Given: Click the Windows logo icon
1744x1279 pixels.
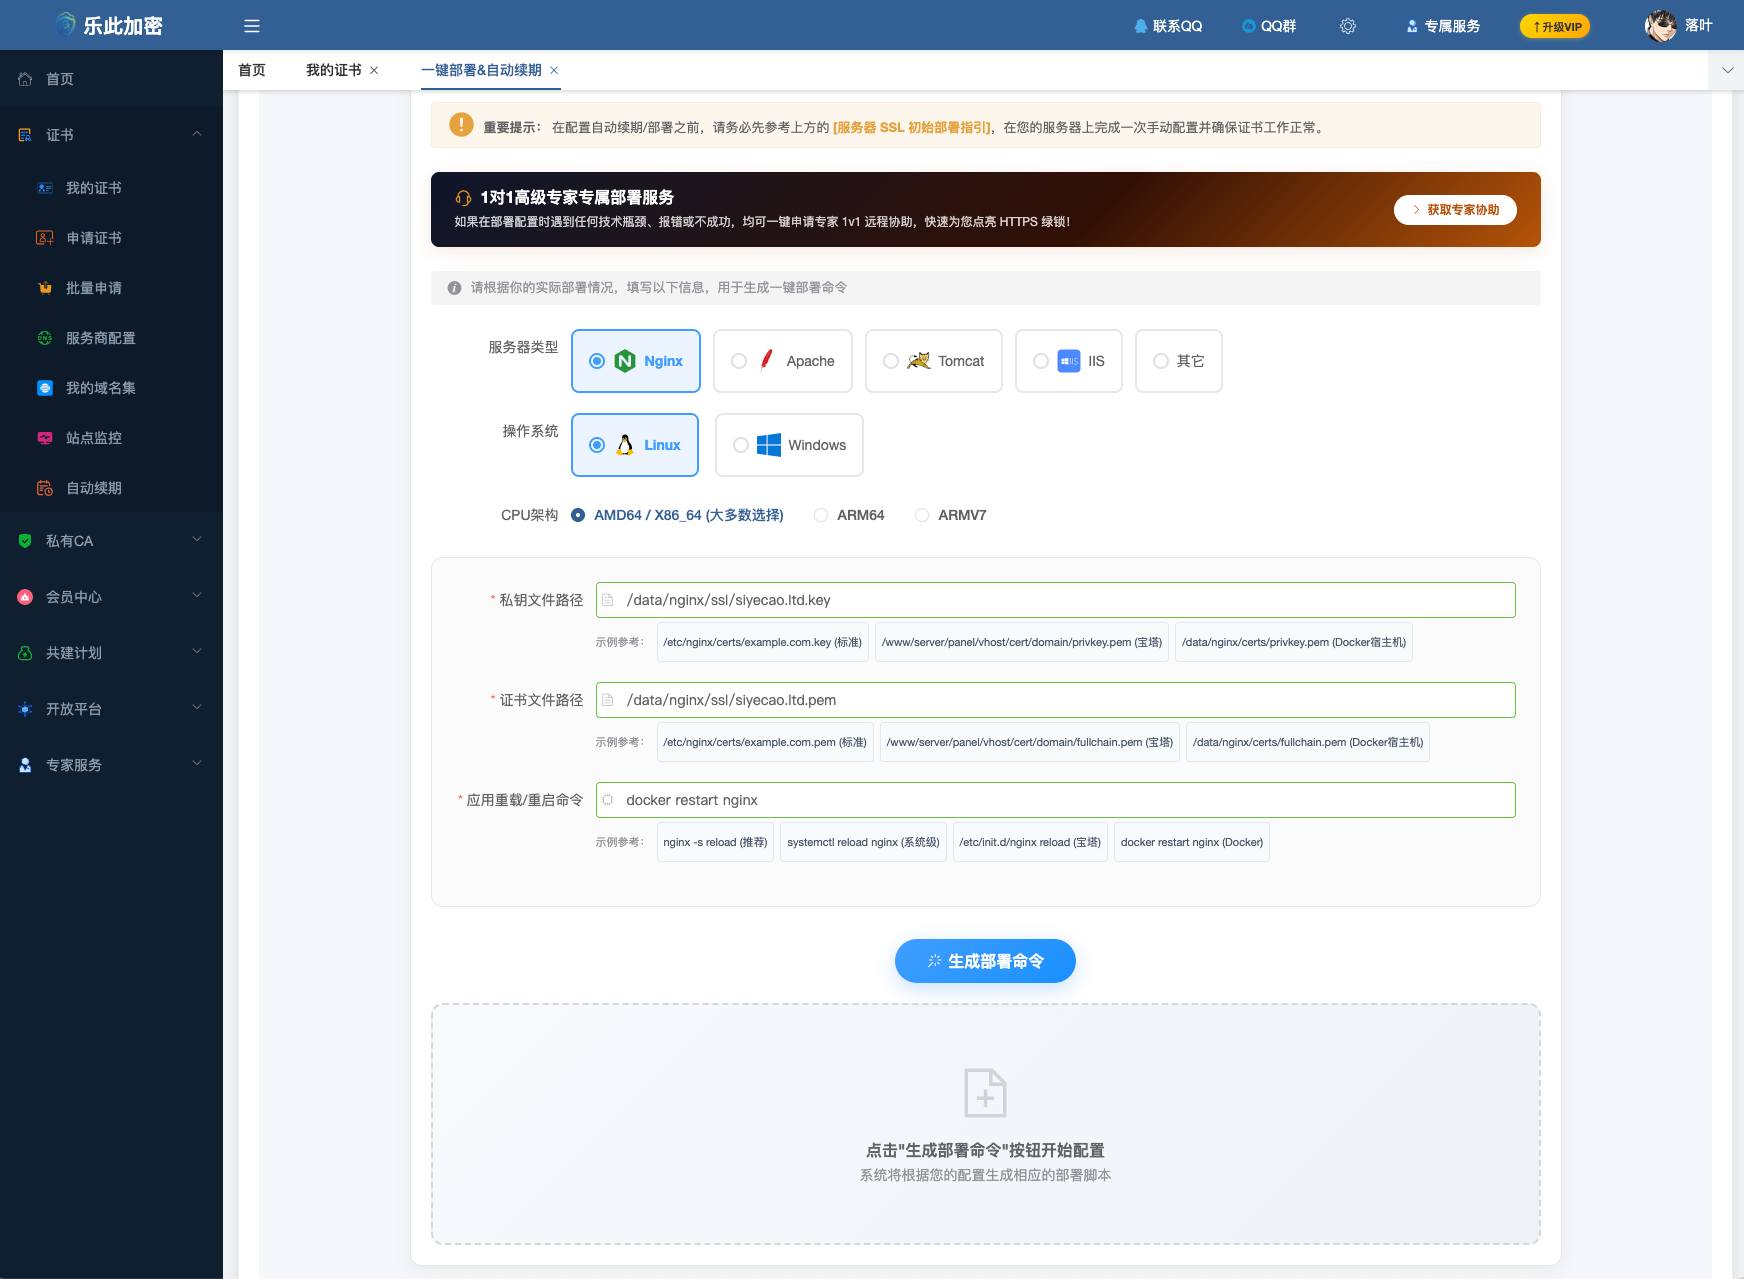Looking at the screenshot, I should (769, 445).
